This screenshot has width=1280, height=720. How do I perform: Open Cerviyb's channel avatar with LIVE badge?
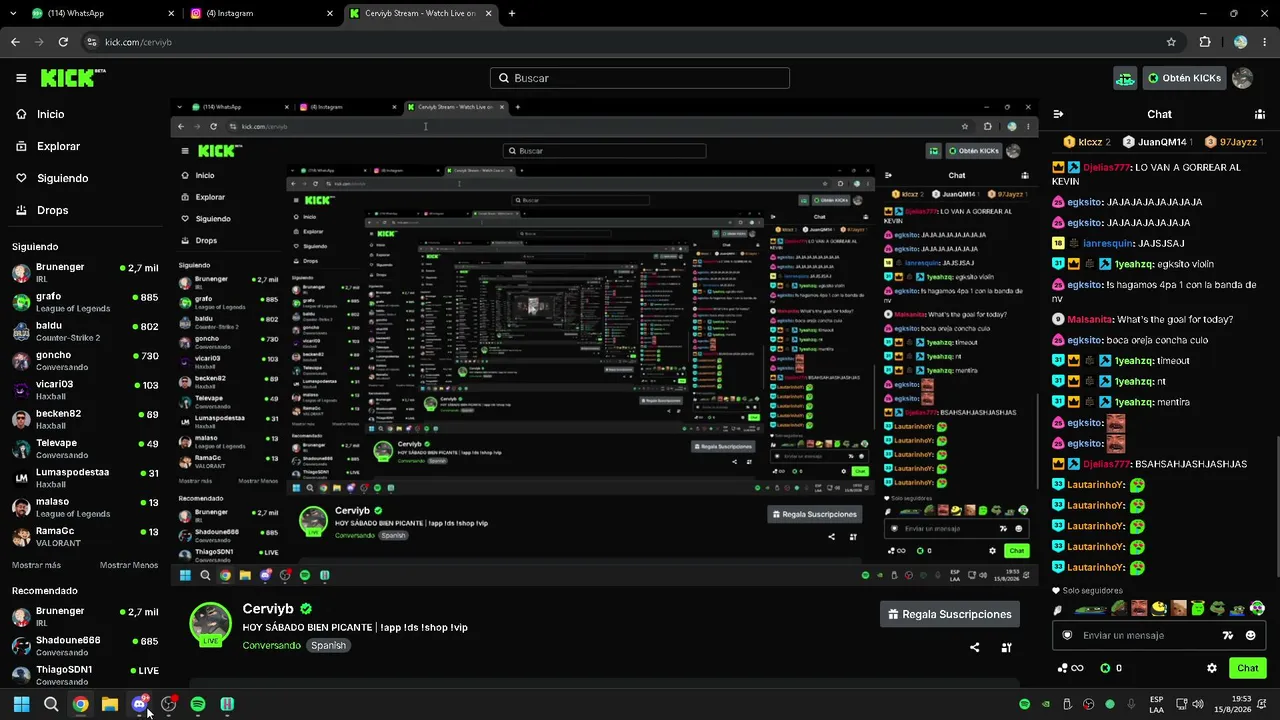tap(211, 624)
